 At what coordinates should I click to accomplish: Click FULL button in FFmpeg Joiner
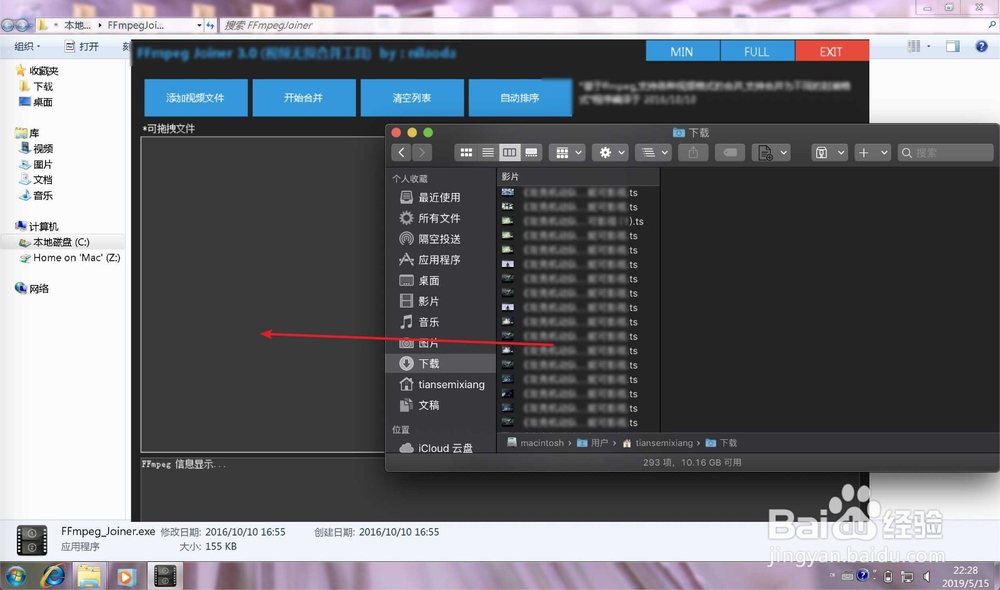[x=757, y=52]
